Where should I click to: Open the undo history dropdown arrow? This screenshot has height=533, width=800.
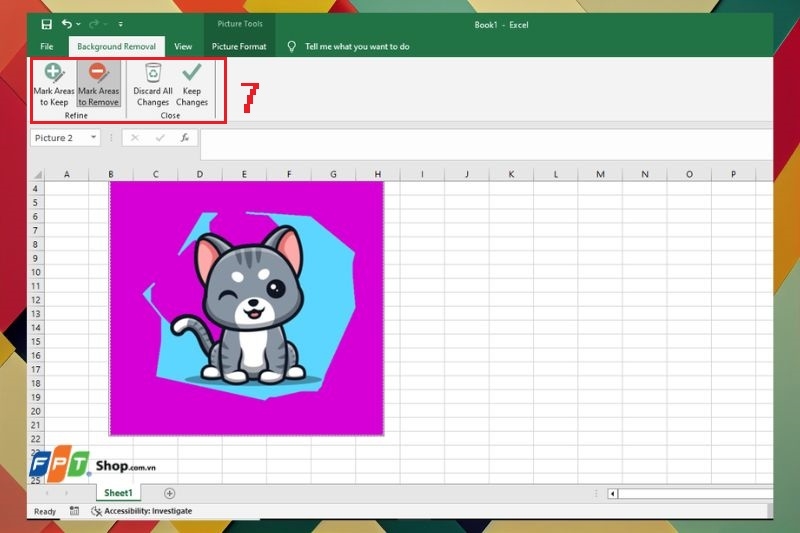(78, 24)
